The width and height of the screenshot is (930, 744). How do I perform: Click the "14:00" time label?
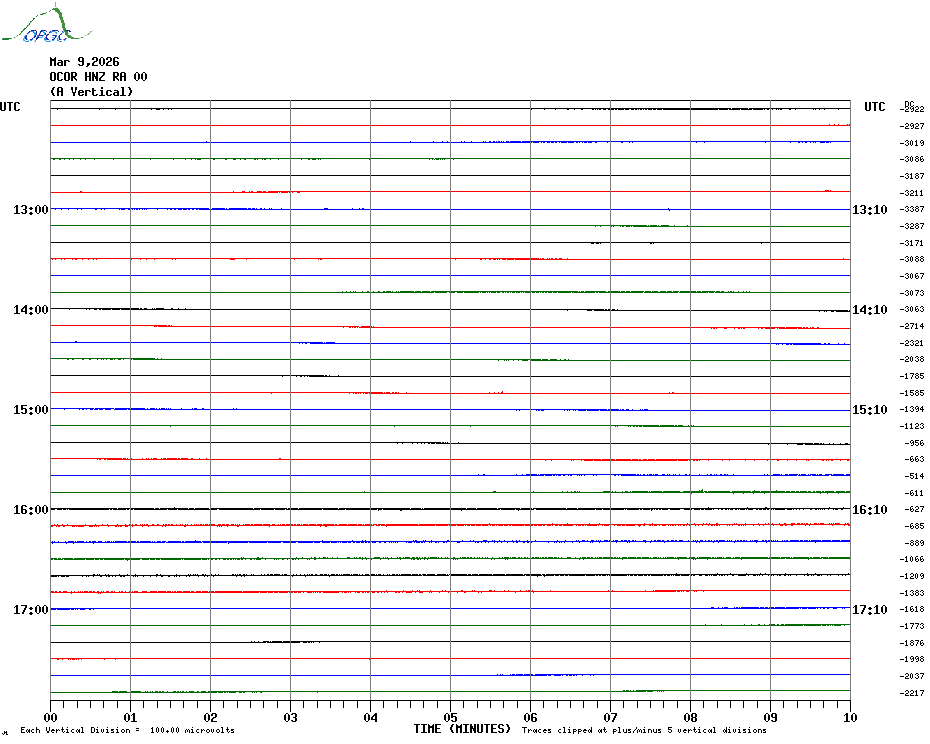pyautogui.click(x=31, y=310)
